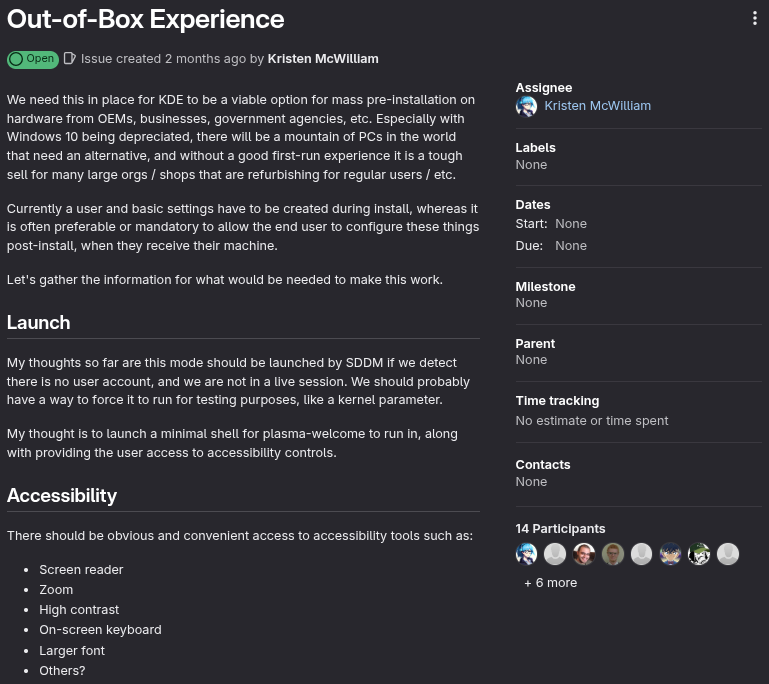The image size is (769, 684).
Task: Click the 'Screen reader' list item
Action: [x=81, y=570]
